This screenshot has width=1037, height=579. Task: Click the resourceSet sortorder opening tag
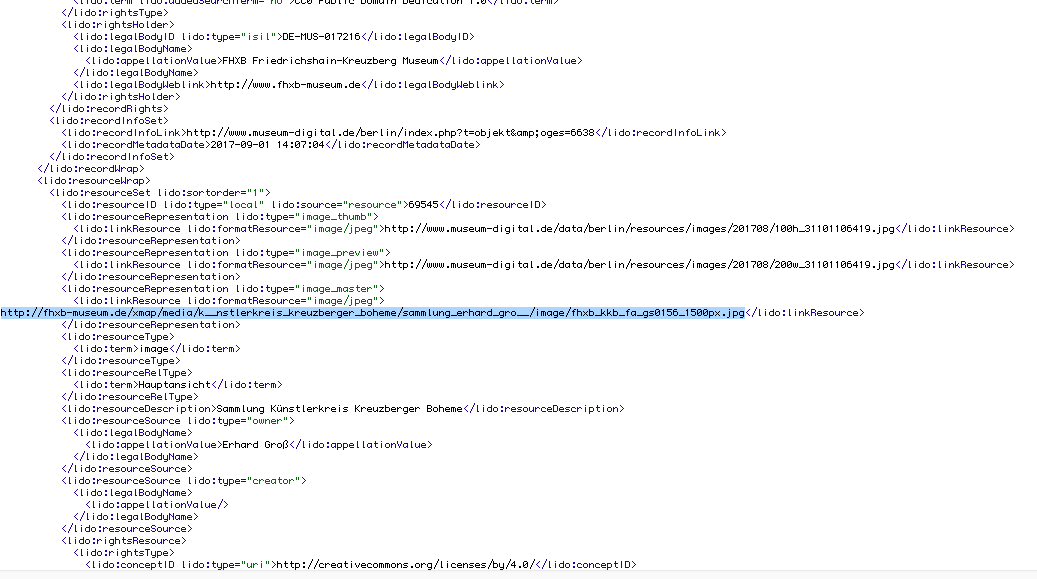point(160,193)
